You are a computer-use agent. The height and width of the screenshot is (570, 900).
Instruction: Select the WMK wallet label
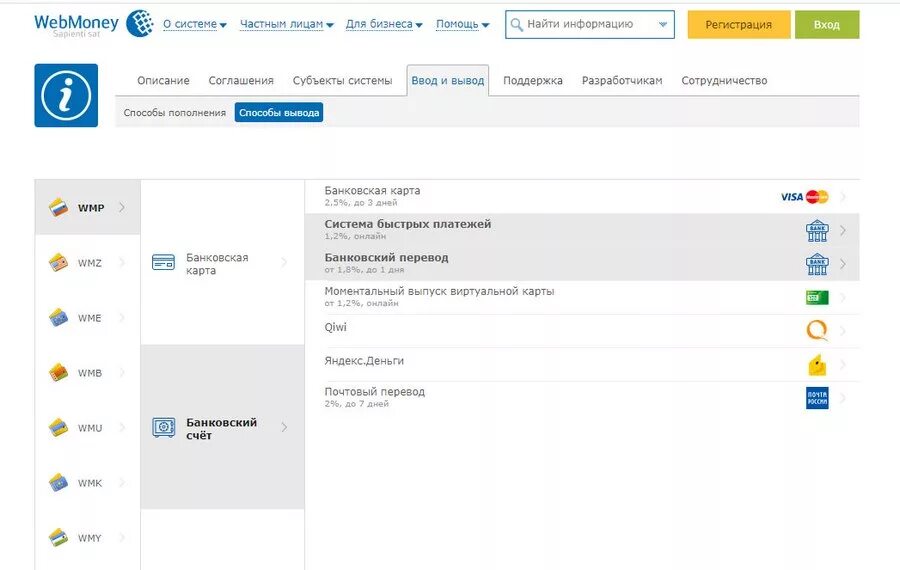(90, 483)
